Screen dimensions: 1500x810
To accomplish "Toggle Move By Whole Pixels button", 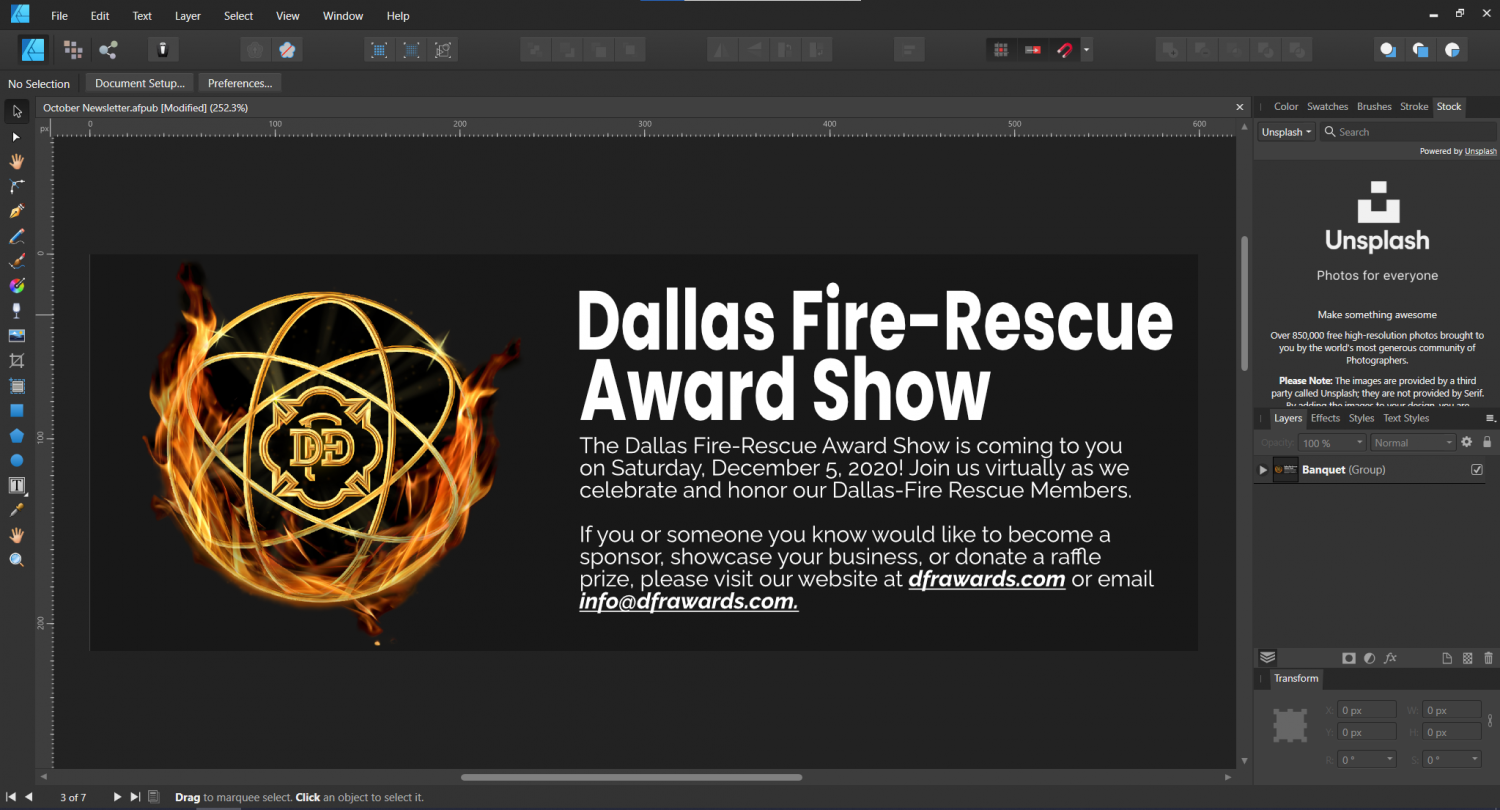I will click(x=1032, y=49).
